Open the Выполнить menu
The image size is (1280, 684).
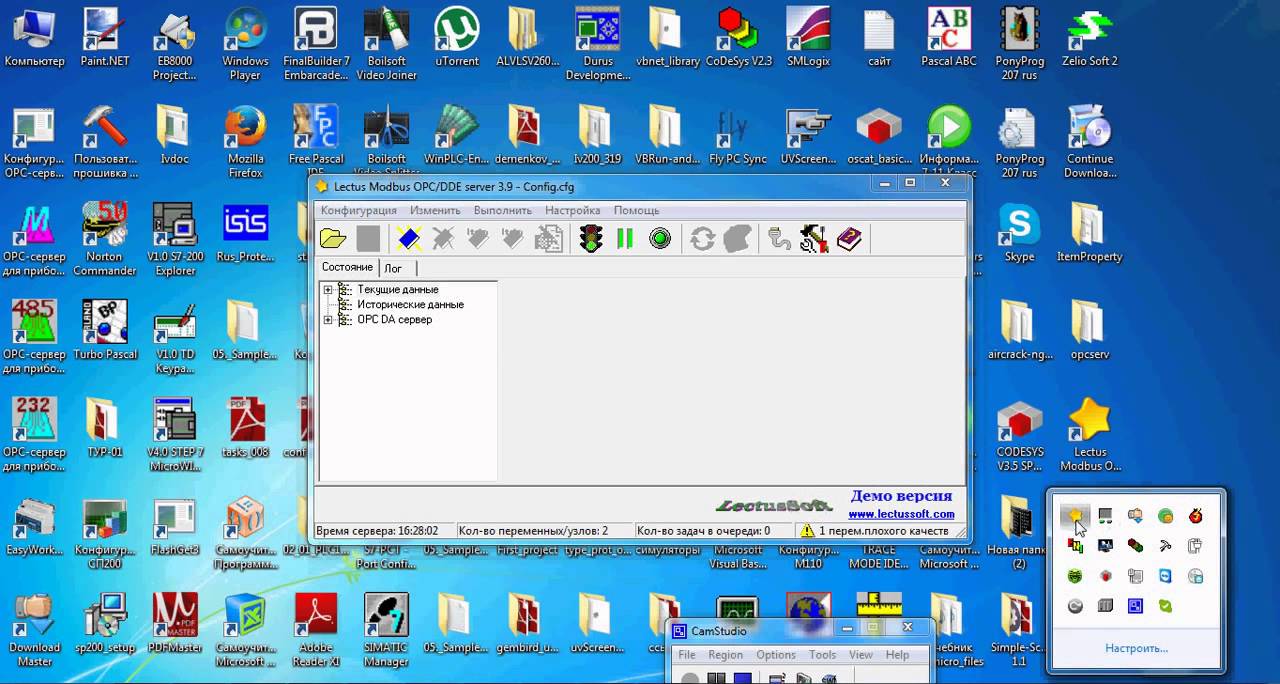coord(503,211)
